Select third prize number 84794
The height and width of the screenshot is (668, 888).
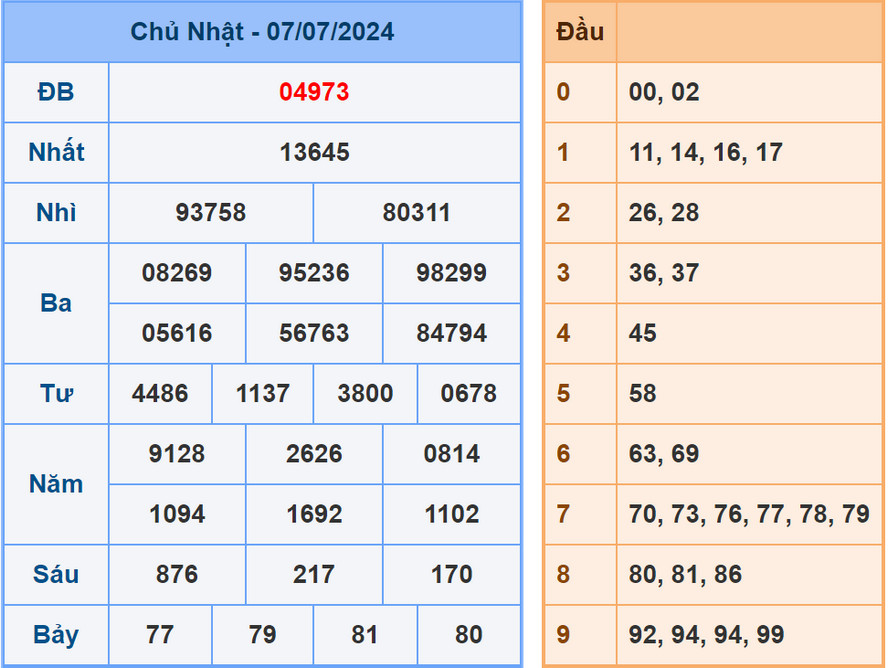(452, 333)
